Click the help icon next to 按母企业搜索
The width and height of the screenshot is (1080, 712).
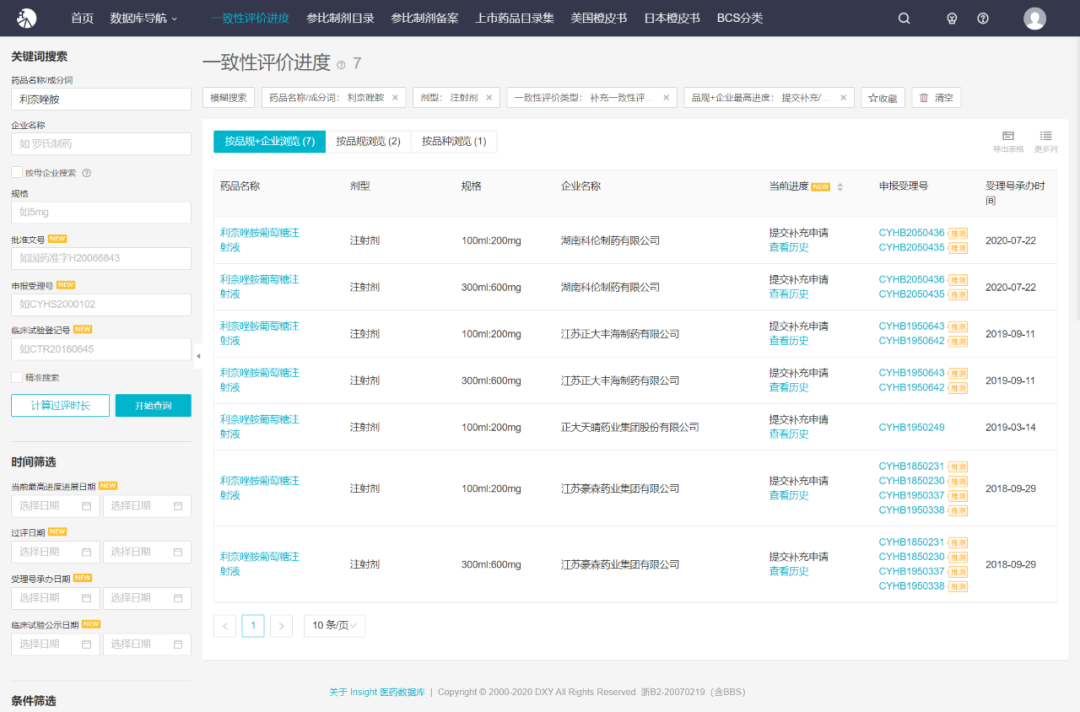coord(87,173)
